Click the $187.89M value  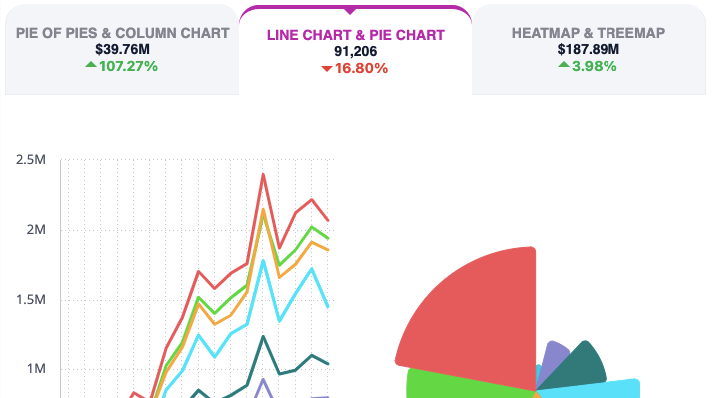(588, 49)
